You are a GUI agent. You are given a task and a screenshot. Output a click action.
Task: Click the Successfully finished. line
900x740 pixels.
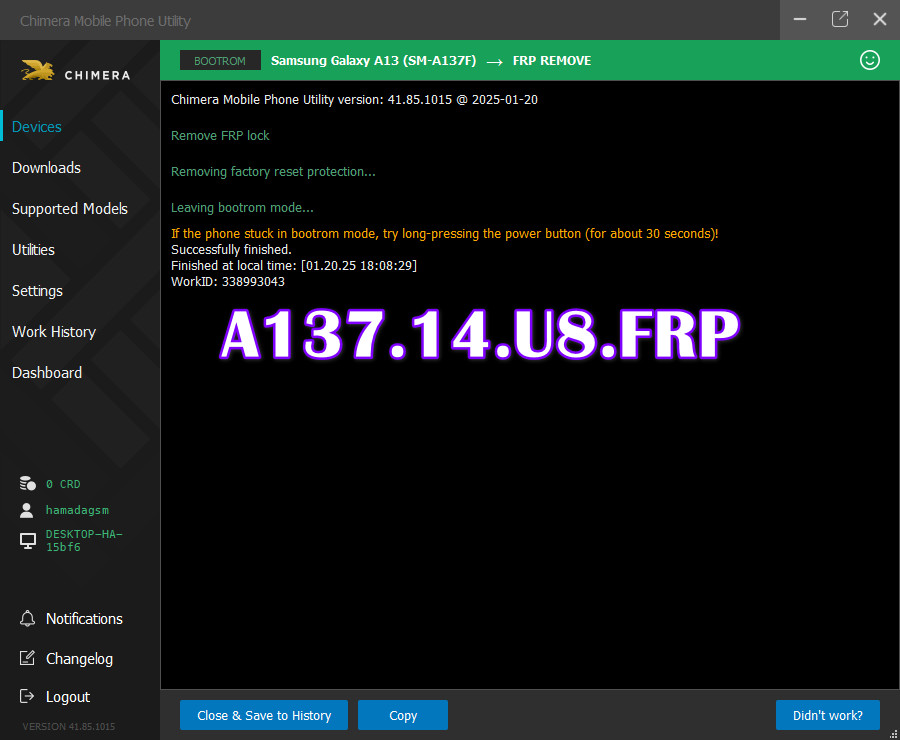point(231,250)
